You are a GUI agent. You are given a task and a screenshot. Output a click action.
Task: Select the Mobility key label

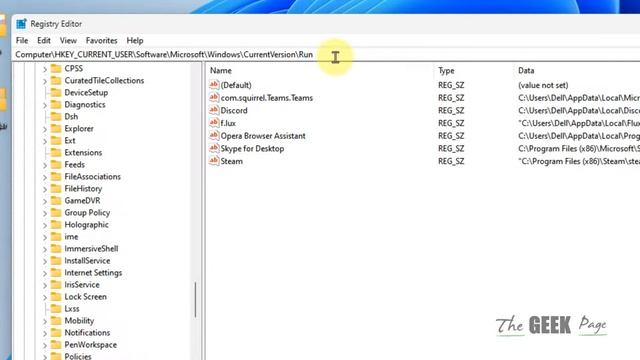(x=79, y=321)
